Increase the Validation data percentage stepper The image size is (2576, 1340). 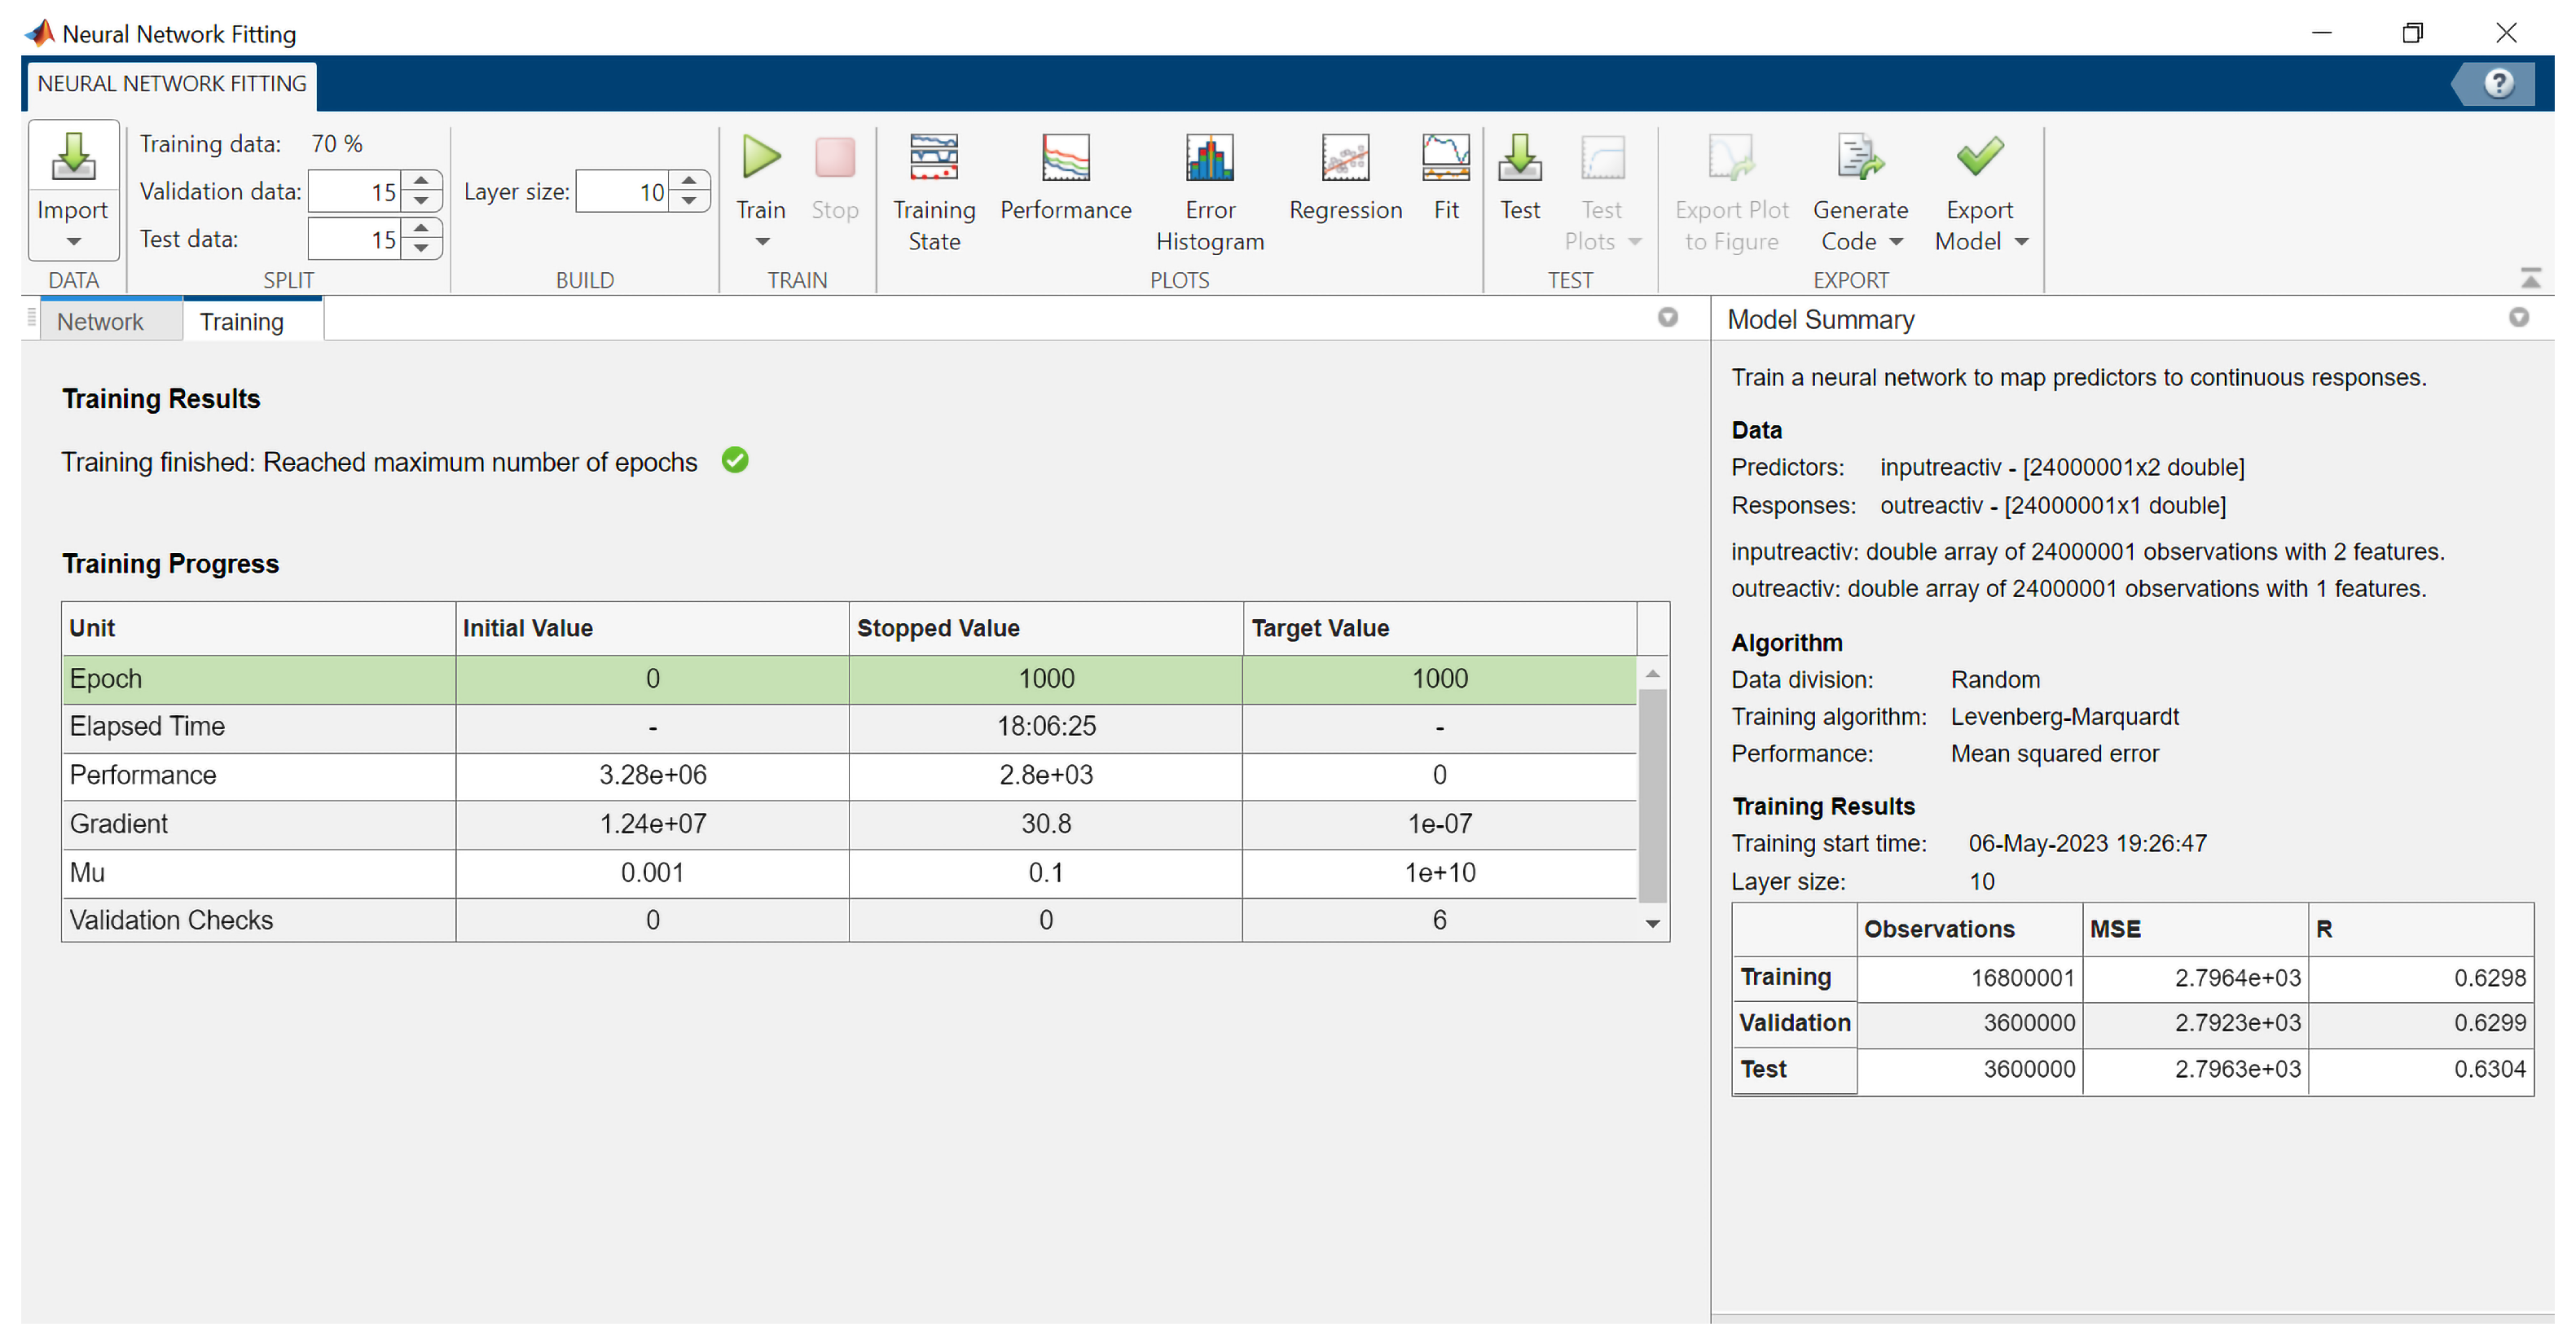pyautogui.click(x=421, y=181)
